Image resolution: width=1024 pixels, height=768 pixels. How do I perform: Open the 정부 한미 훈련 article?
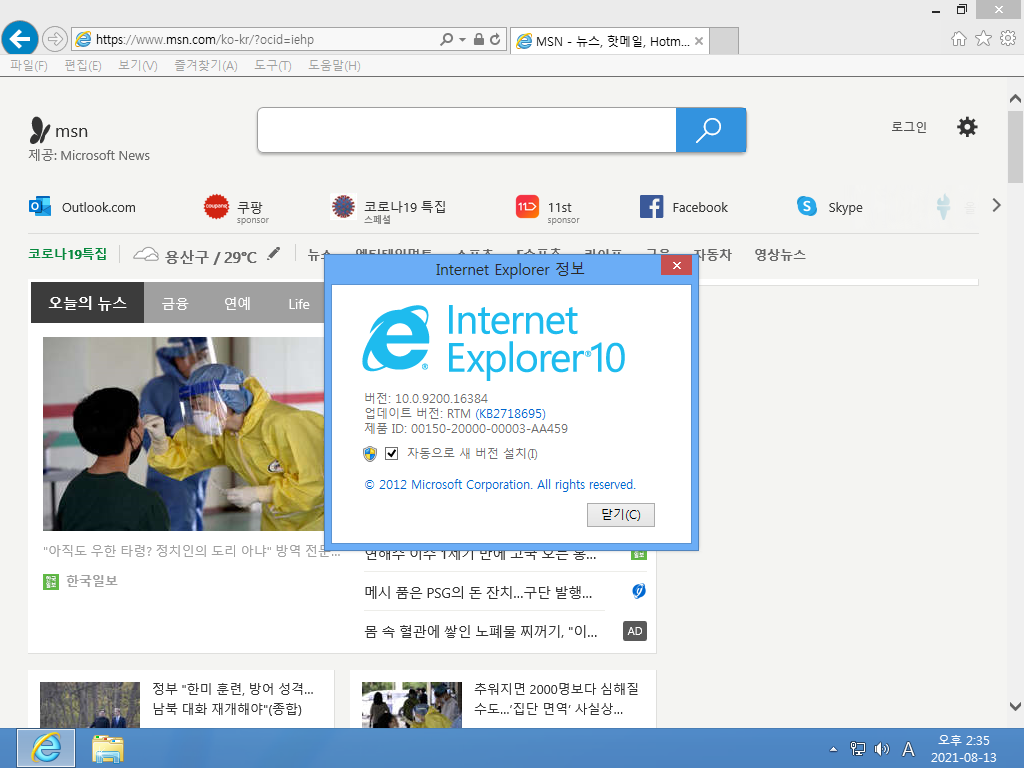click(x=233, y=698)
